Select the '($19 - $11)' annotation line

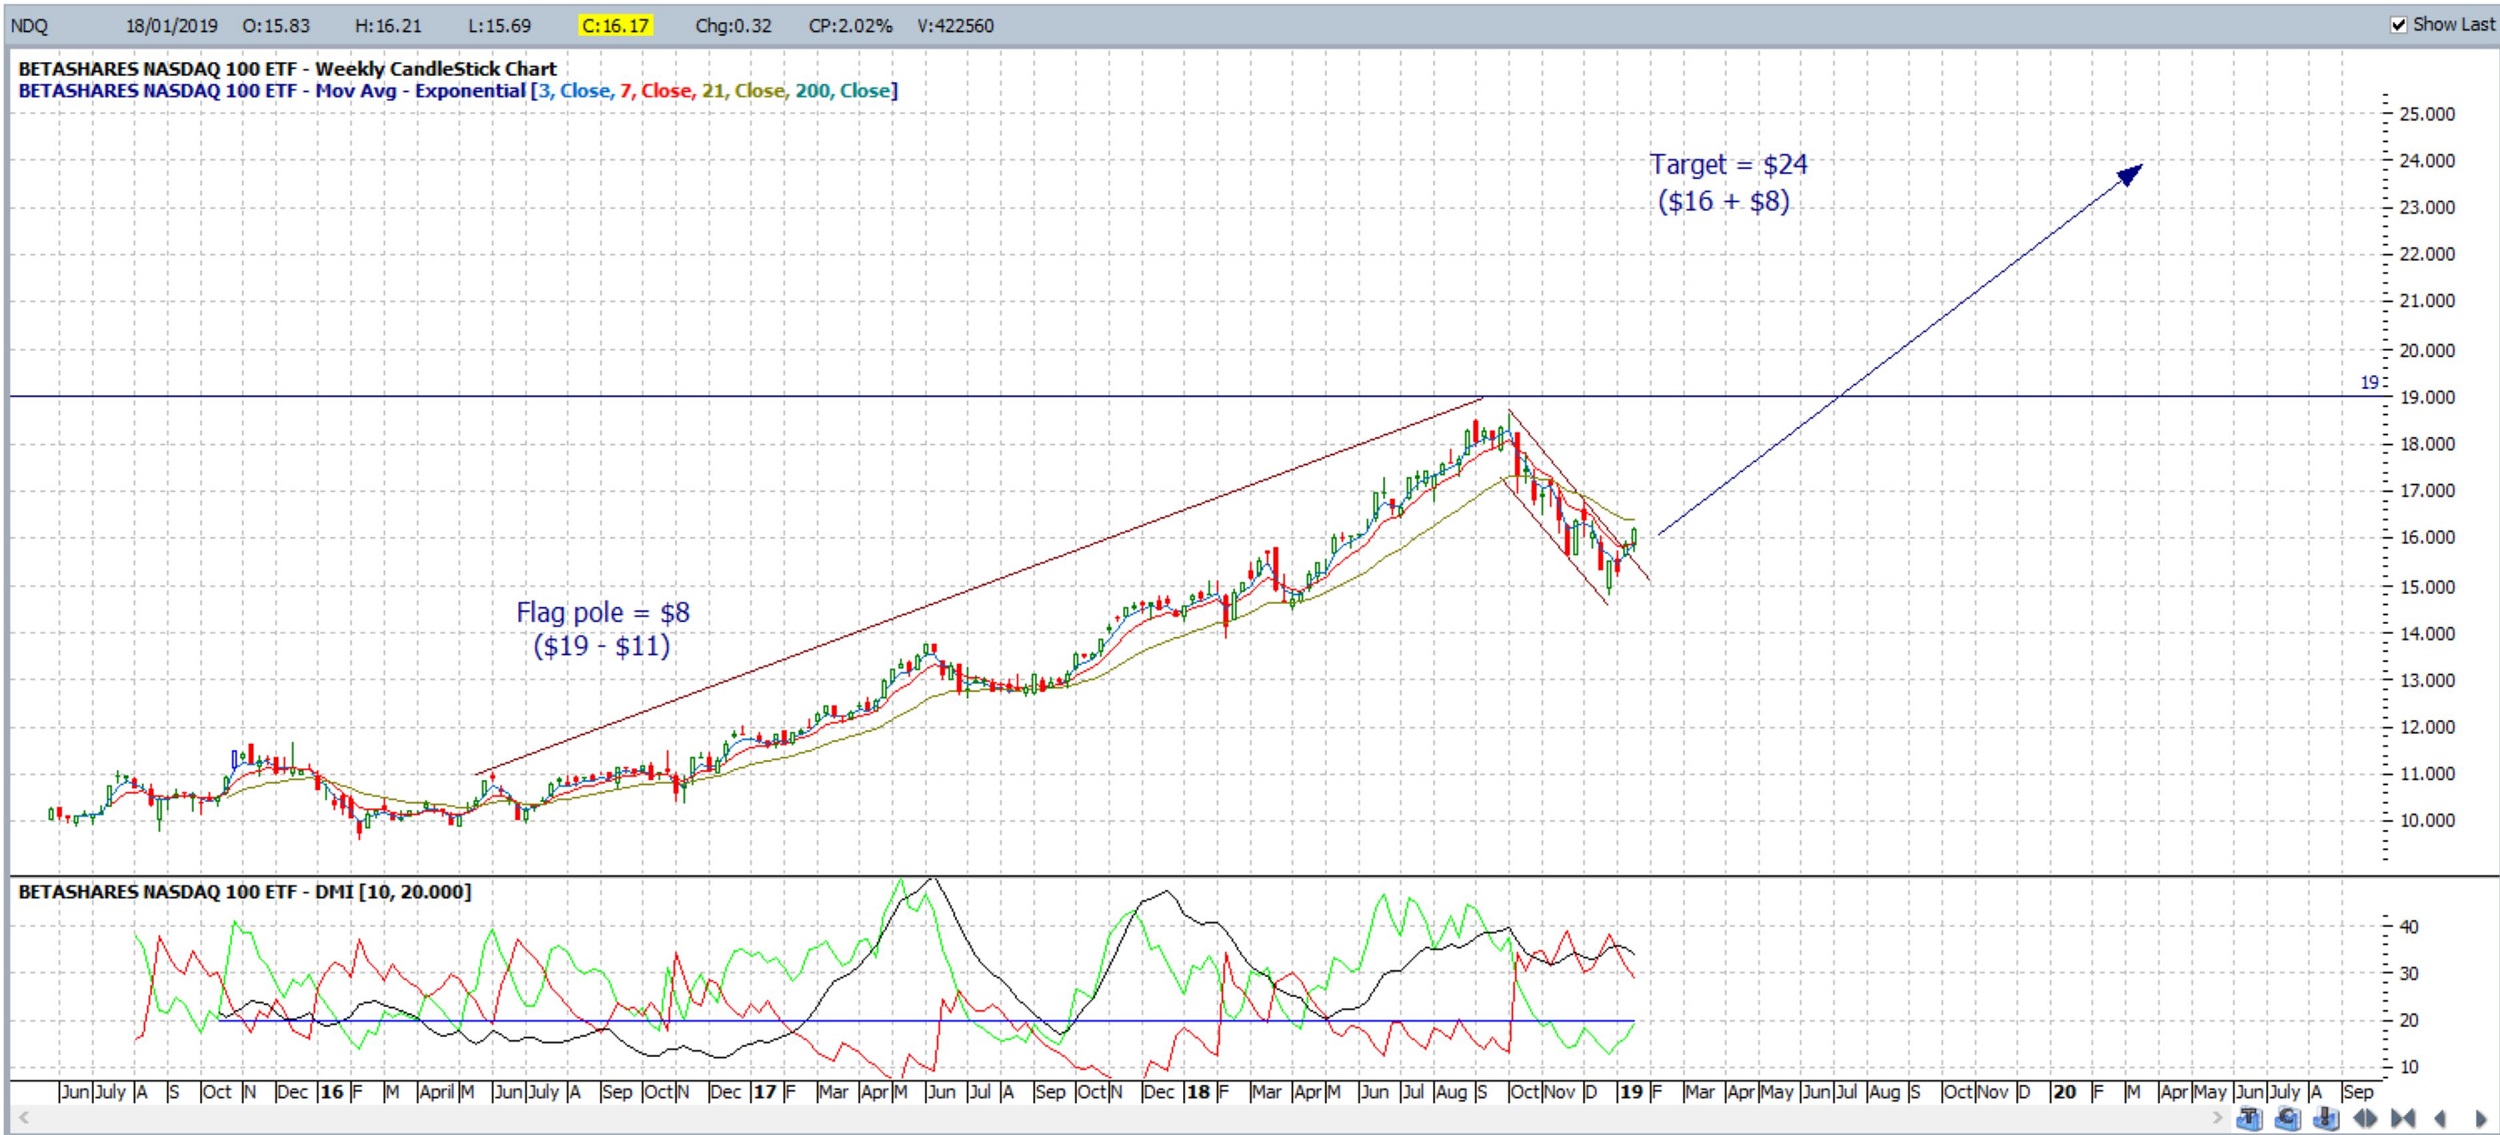point(602,646)
